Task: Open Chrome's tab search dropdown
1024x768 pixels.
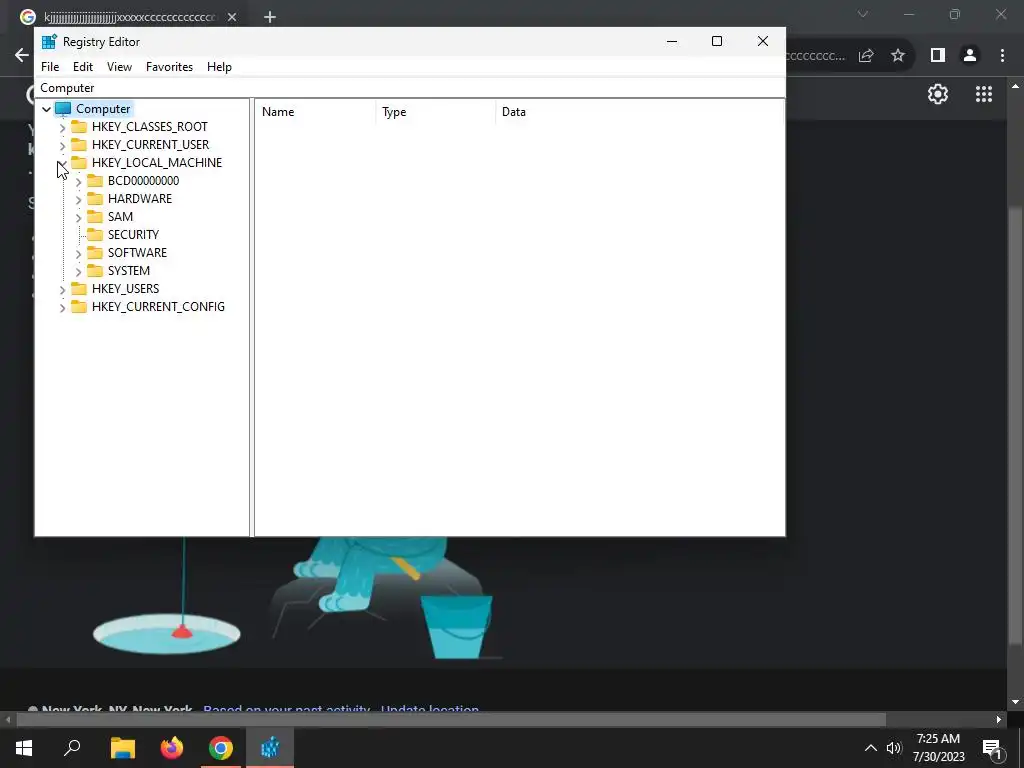Action: click(863, 14)
